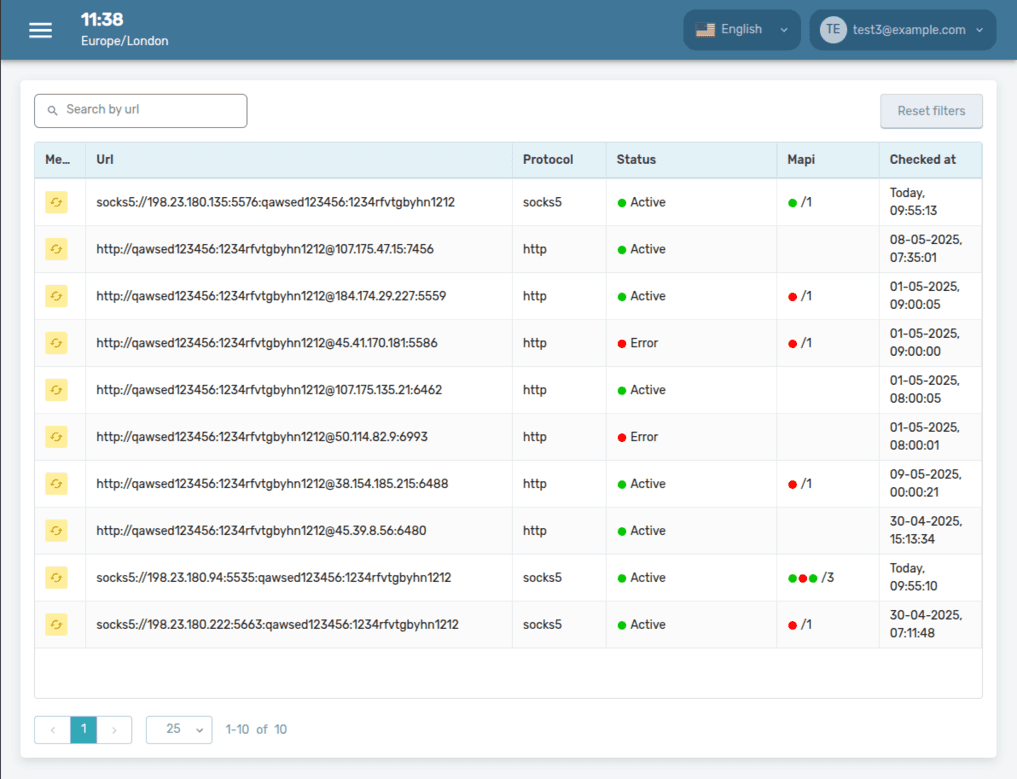Click refresh icon for 198.23.180.222:5663 row
Screen dimensions: 1017x779
click(x=56, y=625)
